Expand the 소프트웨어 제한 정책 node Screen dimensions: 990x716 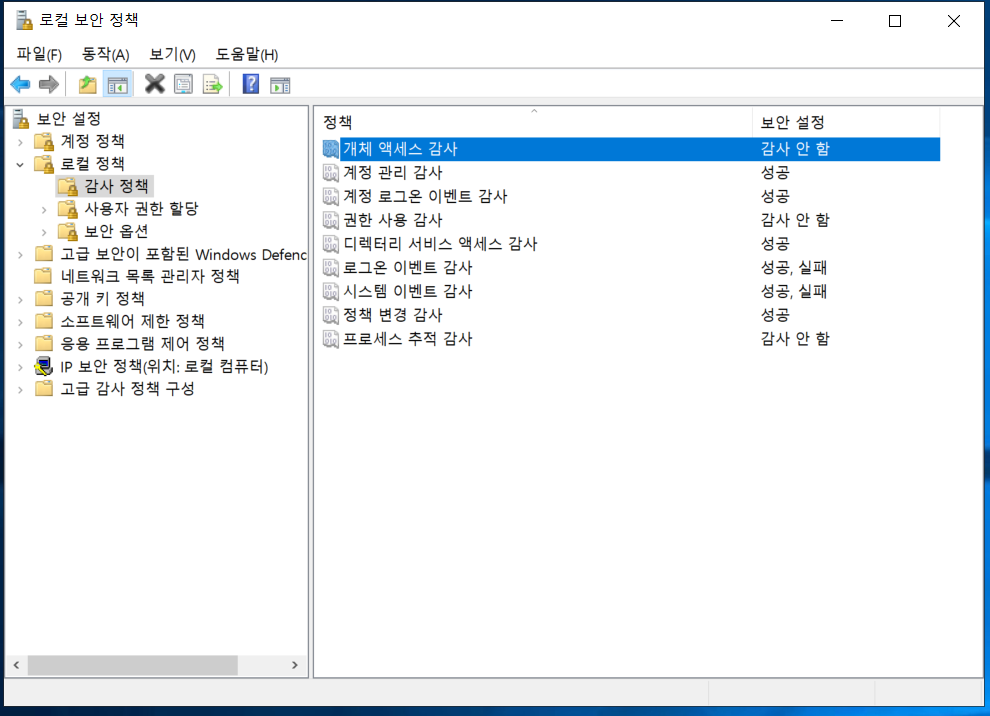(x=21, y=322)
